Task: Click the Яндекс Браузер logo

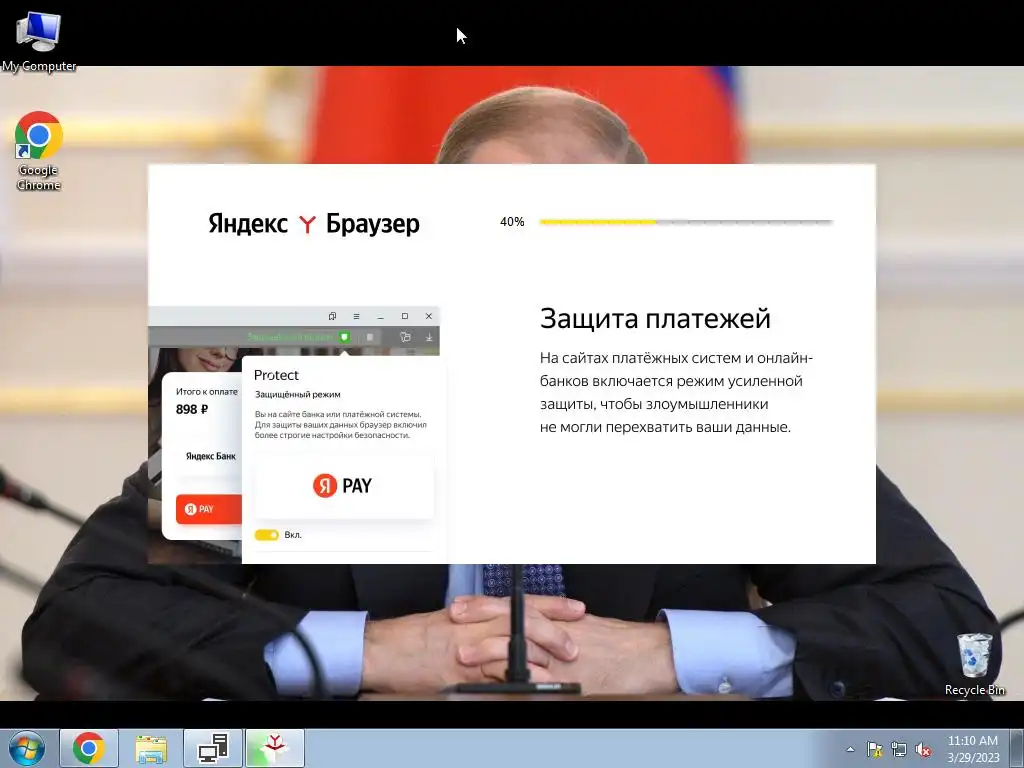Action: click(x=313, y=223)
